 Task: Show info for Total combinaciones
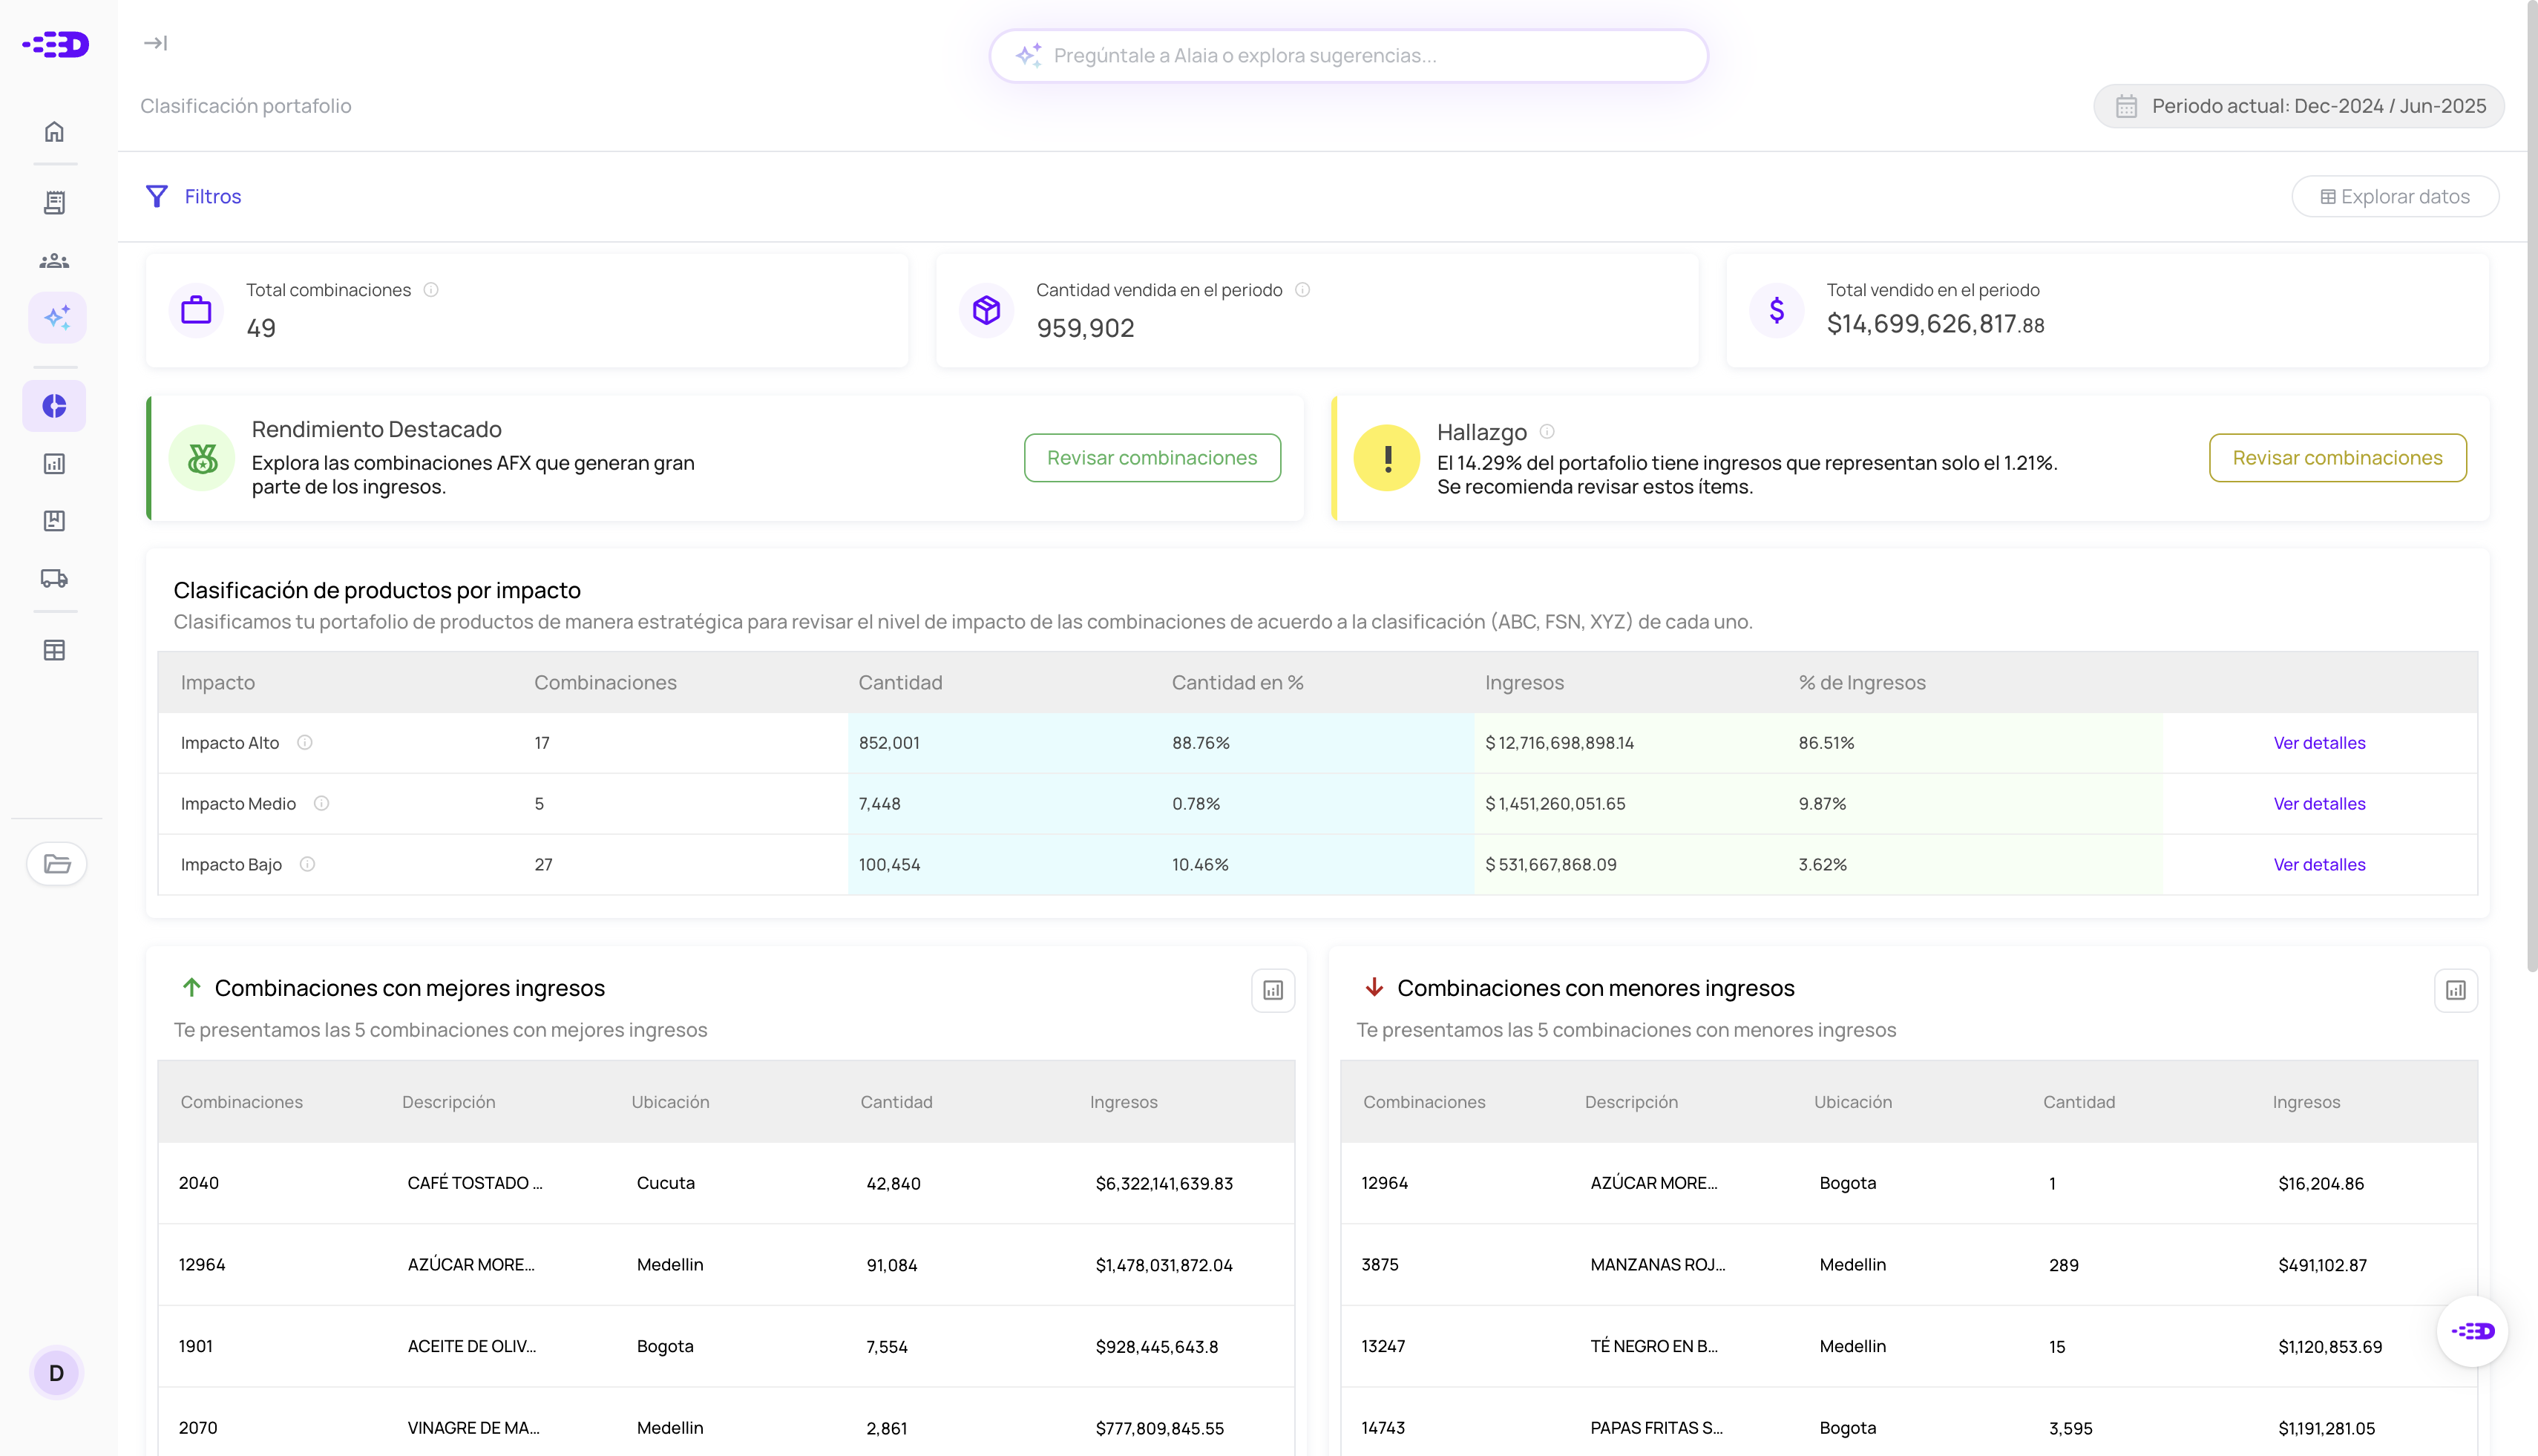pyautogui.click(x=431, y=290)
